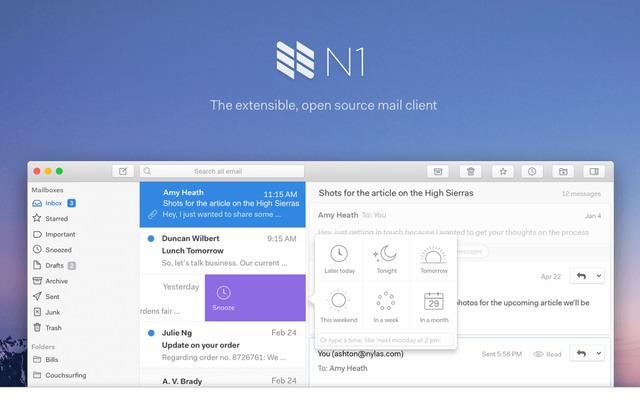Open Duncan Wilbert's Lunch Tomorrow email
This screenshot has width=640, height=402.
point(222,251)
